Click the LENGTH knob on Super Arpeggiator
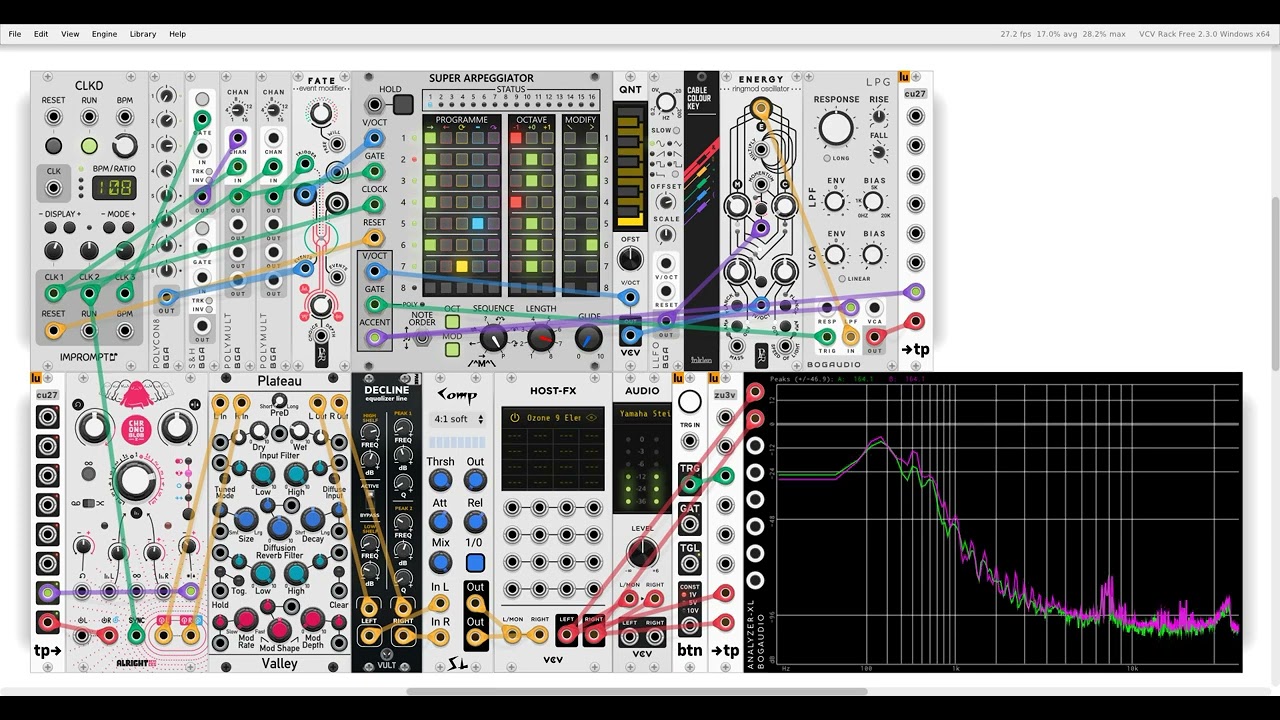 pos(541,338)
